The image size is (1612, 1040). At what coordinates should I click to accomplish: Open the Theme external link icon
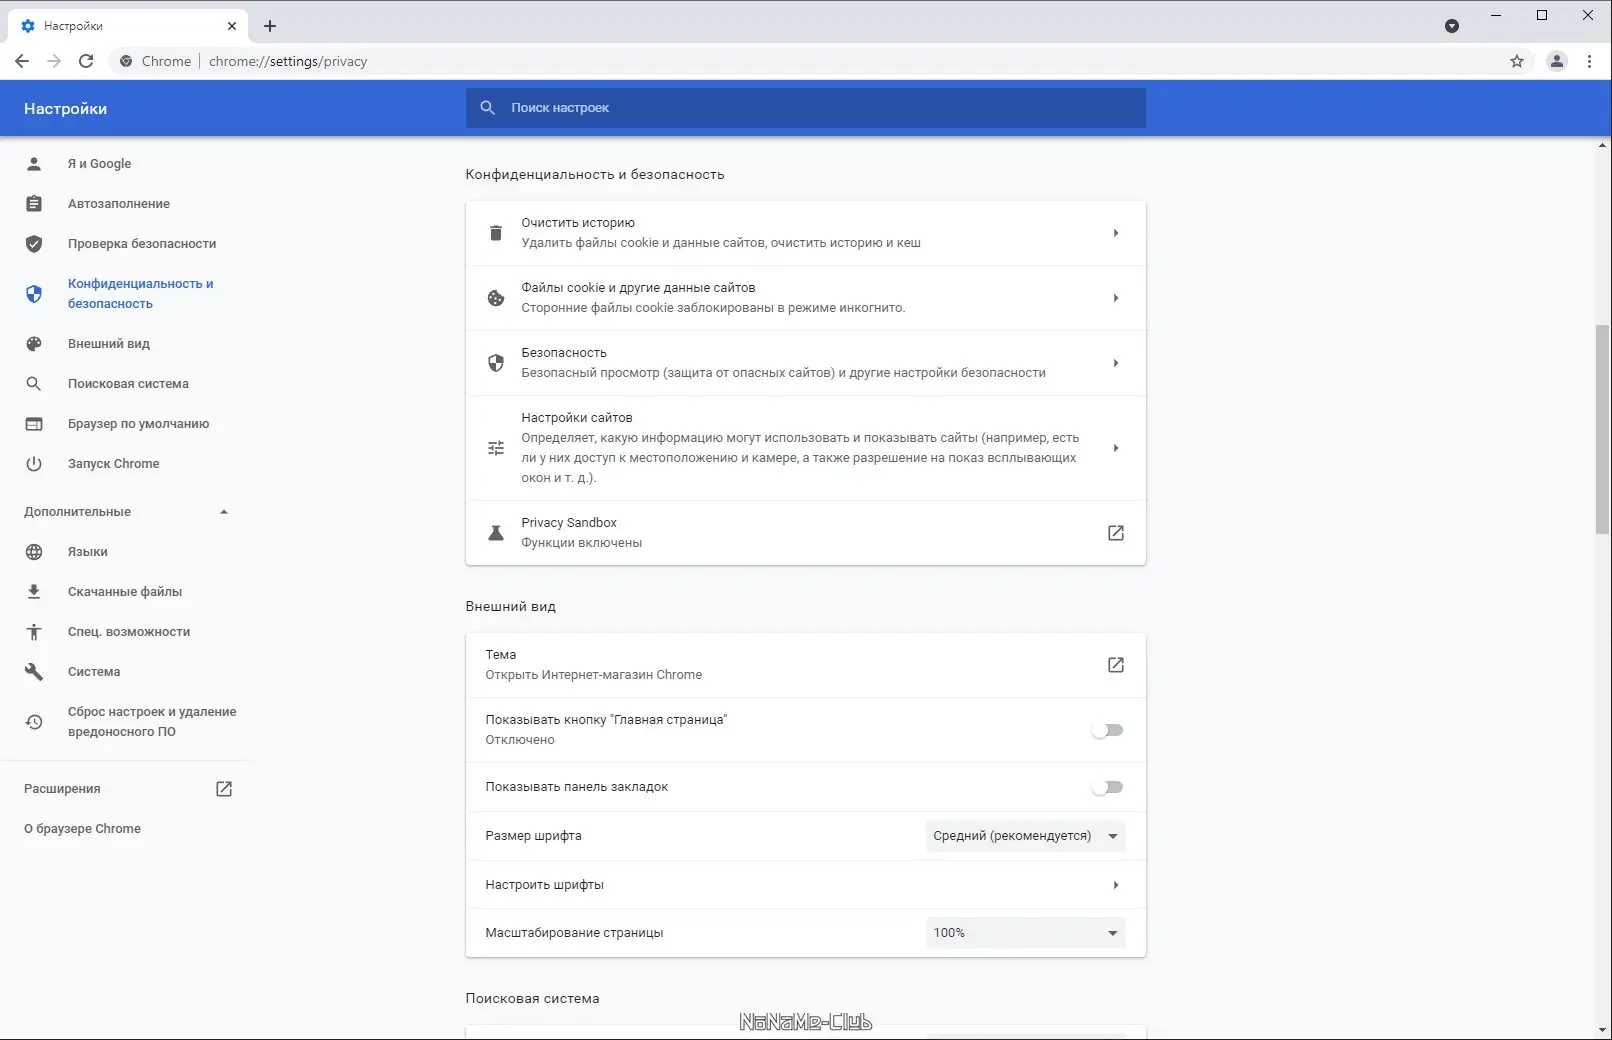1116,665
